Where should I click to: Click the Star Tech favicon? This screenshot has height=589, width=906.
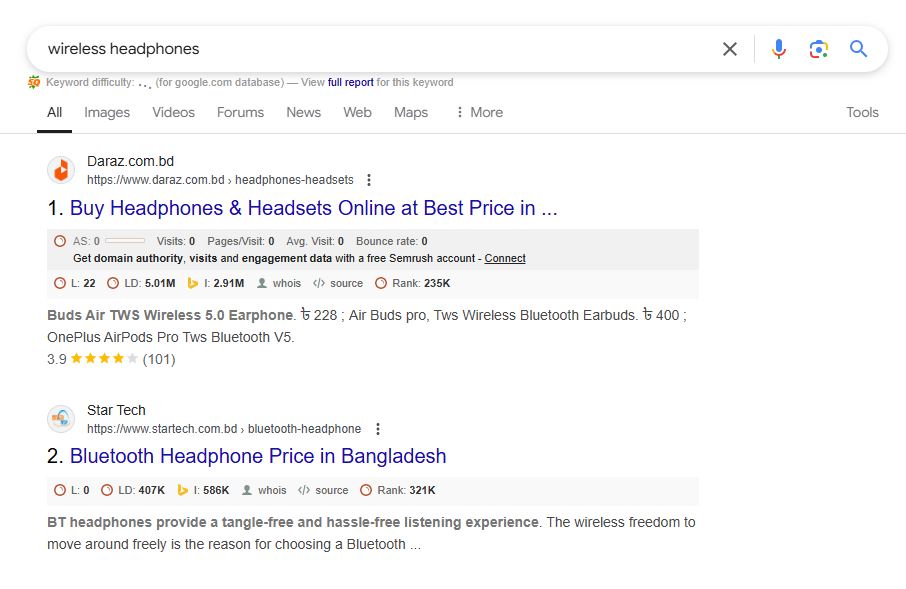[61, 419]
